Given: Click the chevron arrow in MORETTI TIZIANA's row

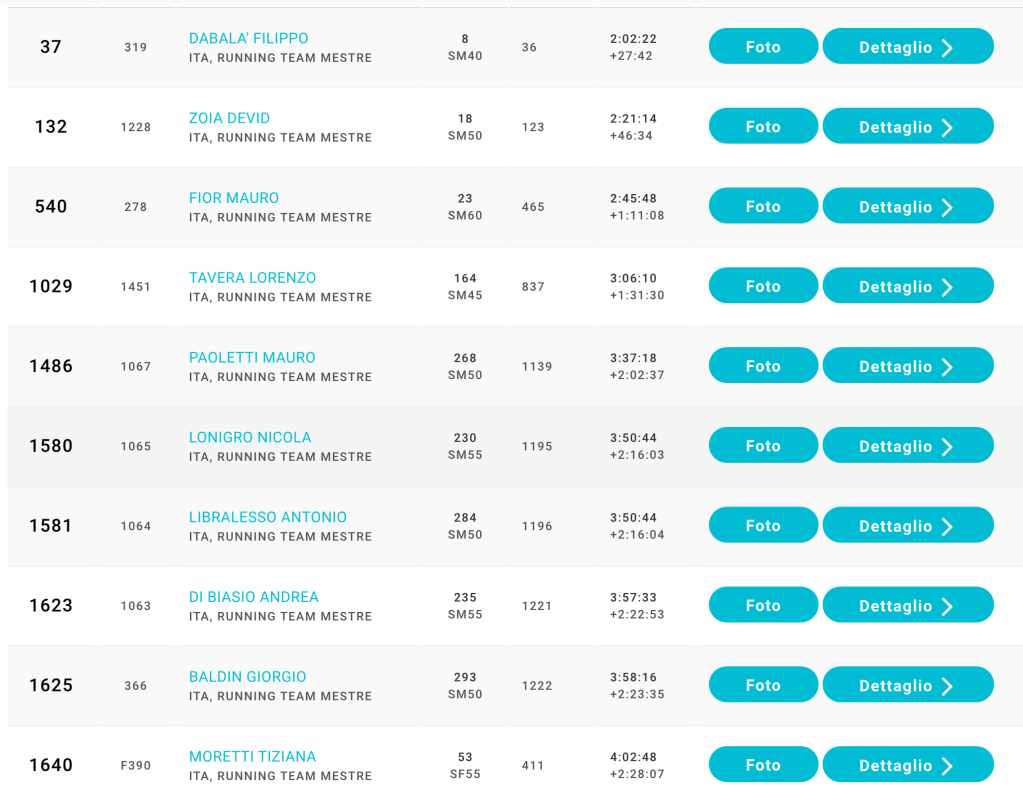Looking at the screenshot, I should tap(947, 766).
